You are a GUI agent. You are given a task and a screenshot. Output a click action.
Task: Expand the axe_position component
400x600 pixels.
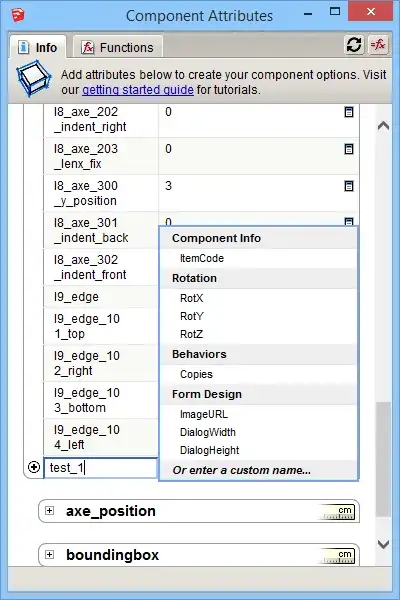click(x=49, y=511)
